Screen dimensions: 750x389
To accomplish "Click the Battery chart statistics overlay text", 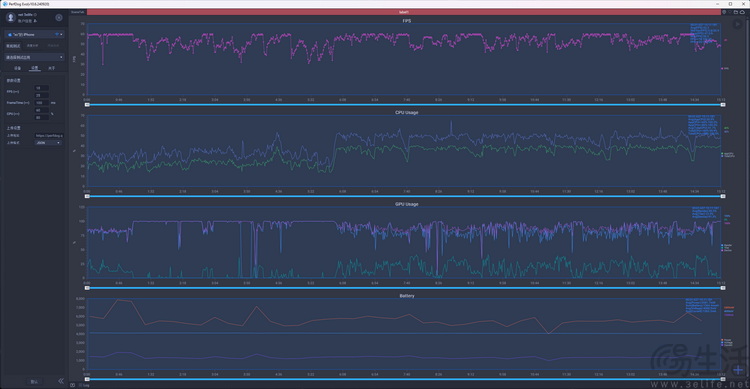I will [701, 306].
